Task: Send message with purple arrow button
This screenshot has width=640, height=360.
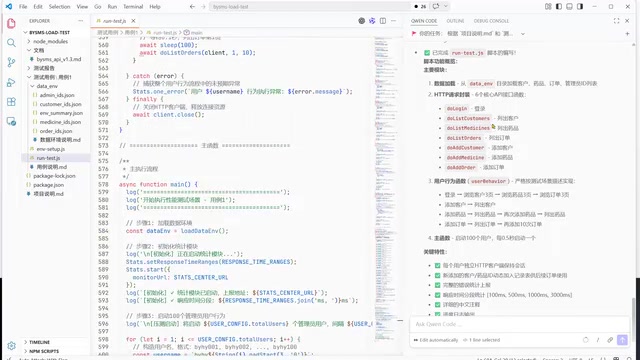Action: click(x=622, y=340)
